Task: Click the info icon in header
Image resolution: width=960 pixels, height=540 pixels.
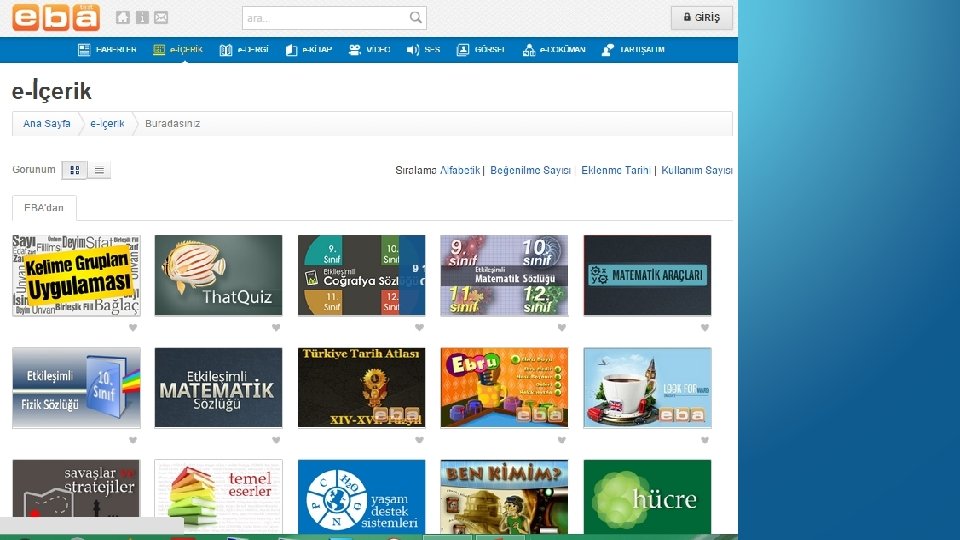Action: [142, 18]
